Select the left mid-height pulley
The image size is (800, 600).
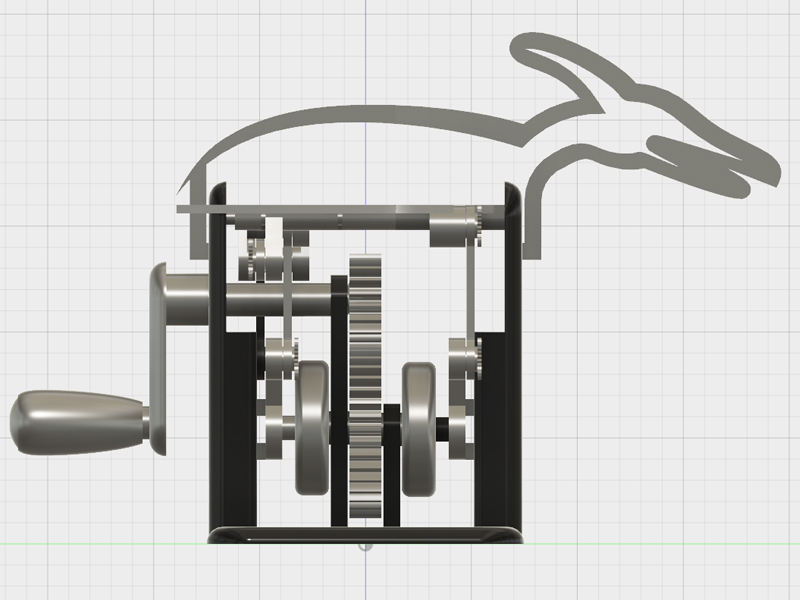point(280,359)
